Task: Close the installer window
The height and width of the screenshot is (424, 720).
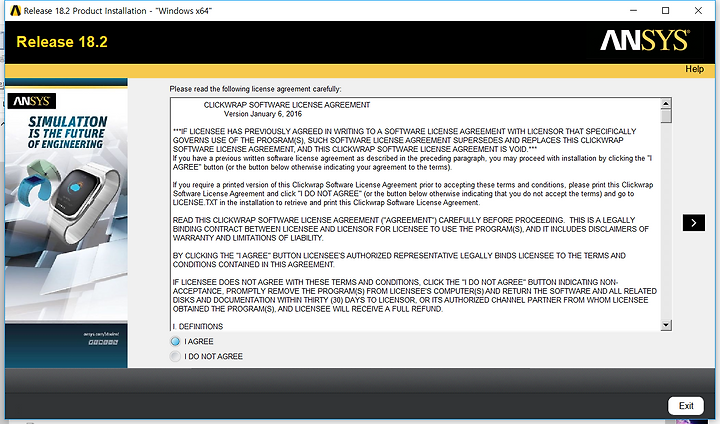Action: pos(698,11)
